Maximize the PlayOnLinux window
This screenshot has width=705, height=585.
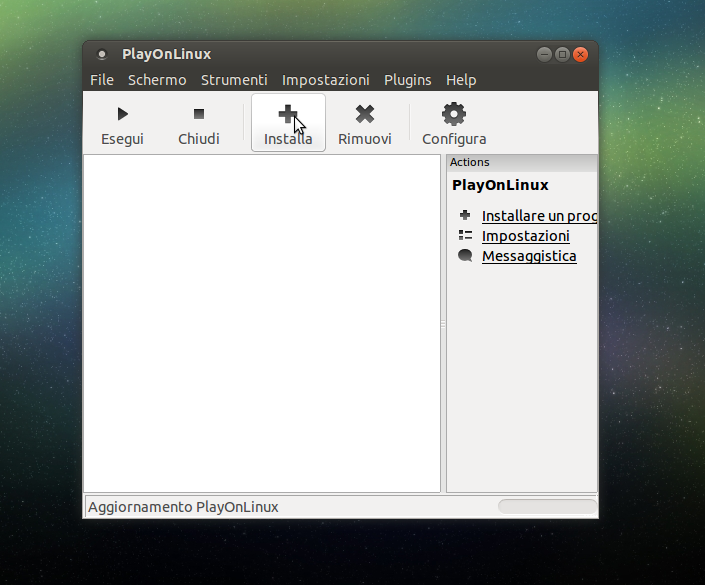tap(562, 54)
